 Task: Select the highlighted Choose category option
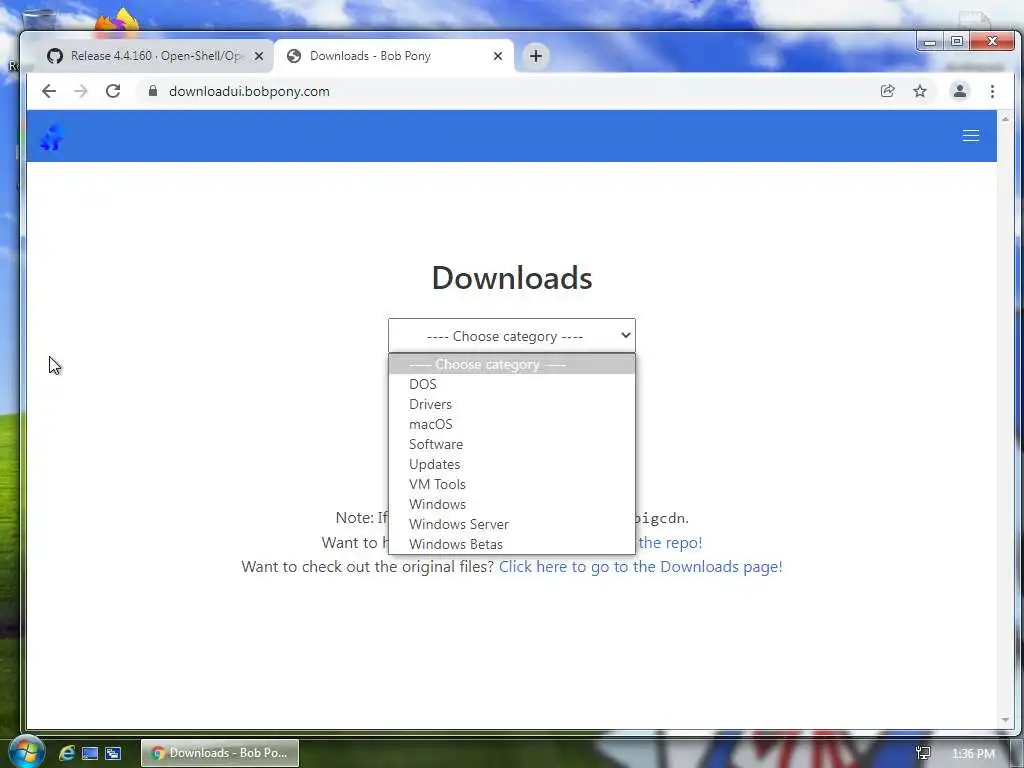point(511,364)
